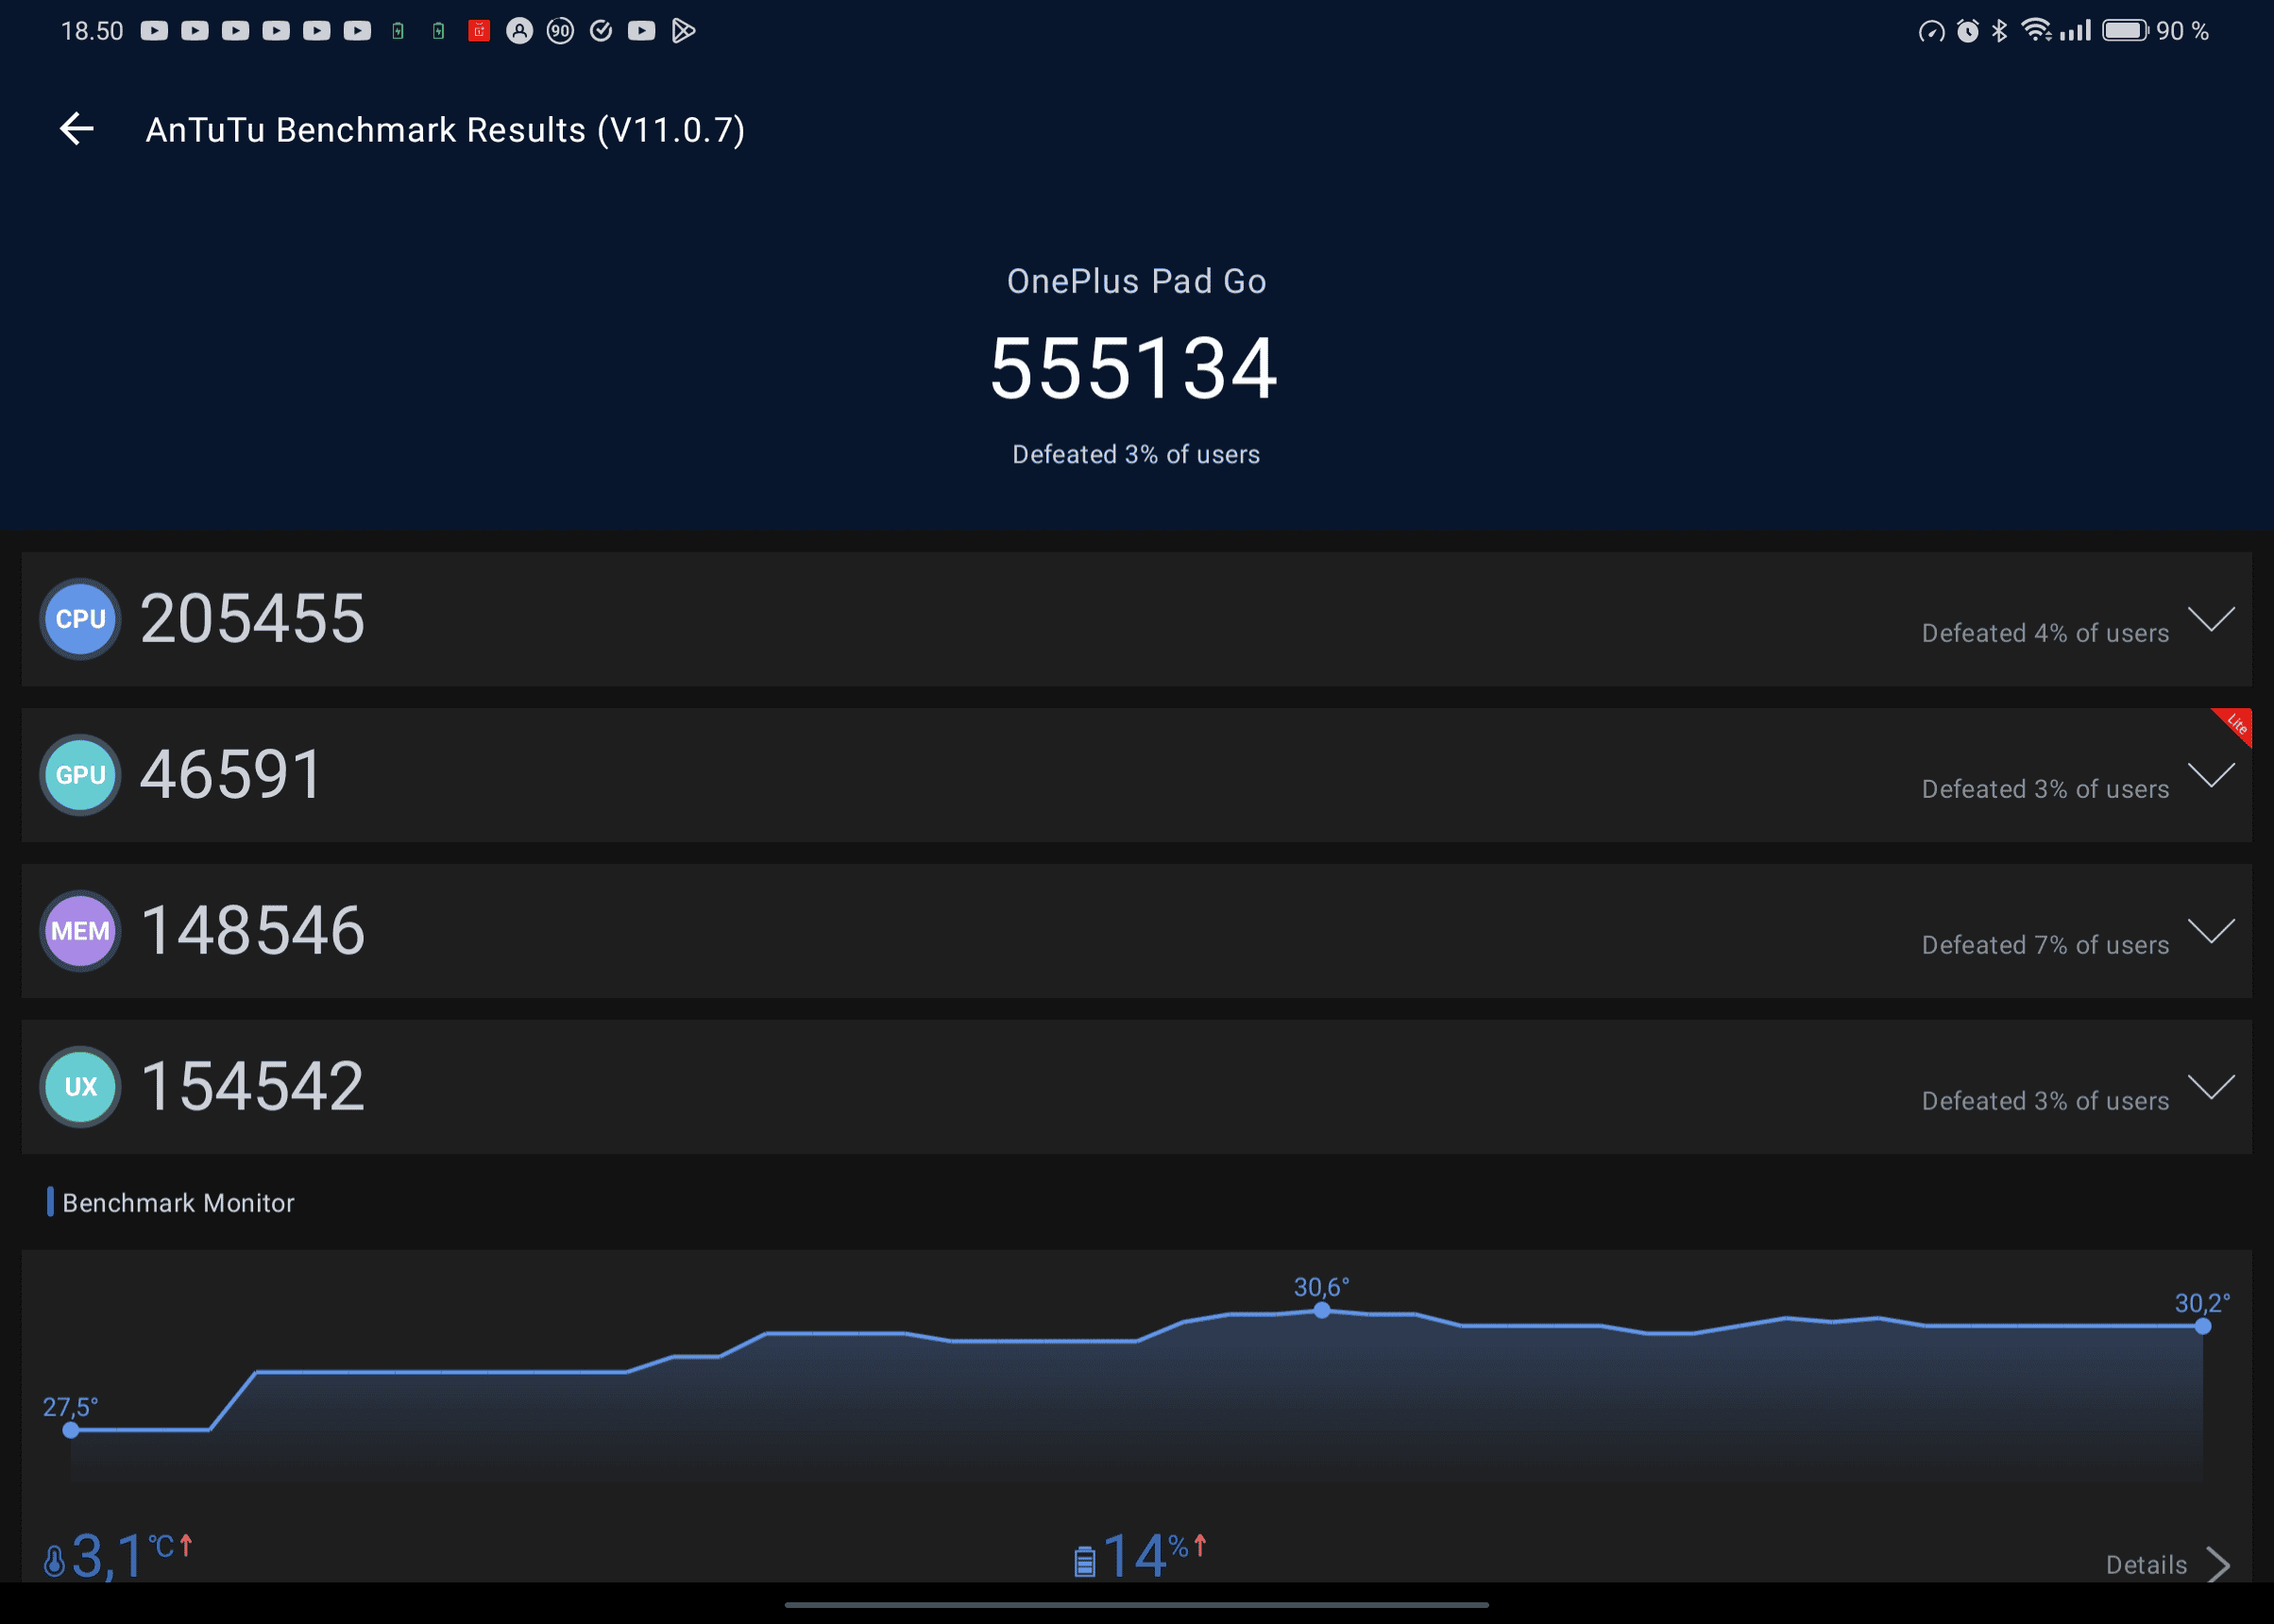Tap the GPU score 46591

click(x=231, y=774)
